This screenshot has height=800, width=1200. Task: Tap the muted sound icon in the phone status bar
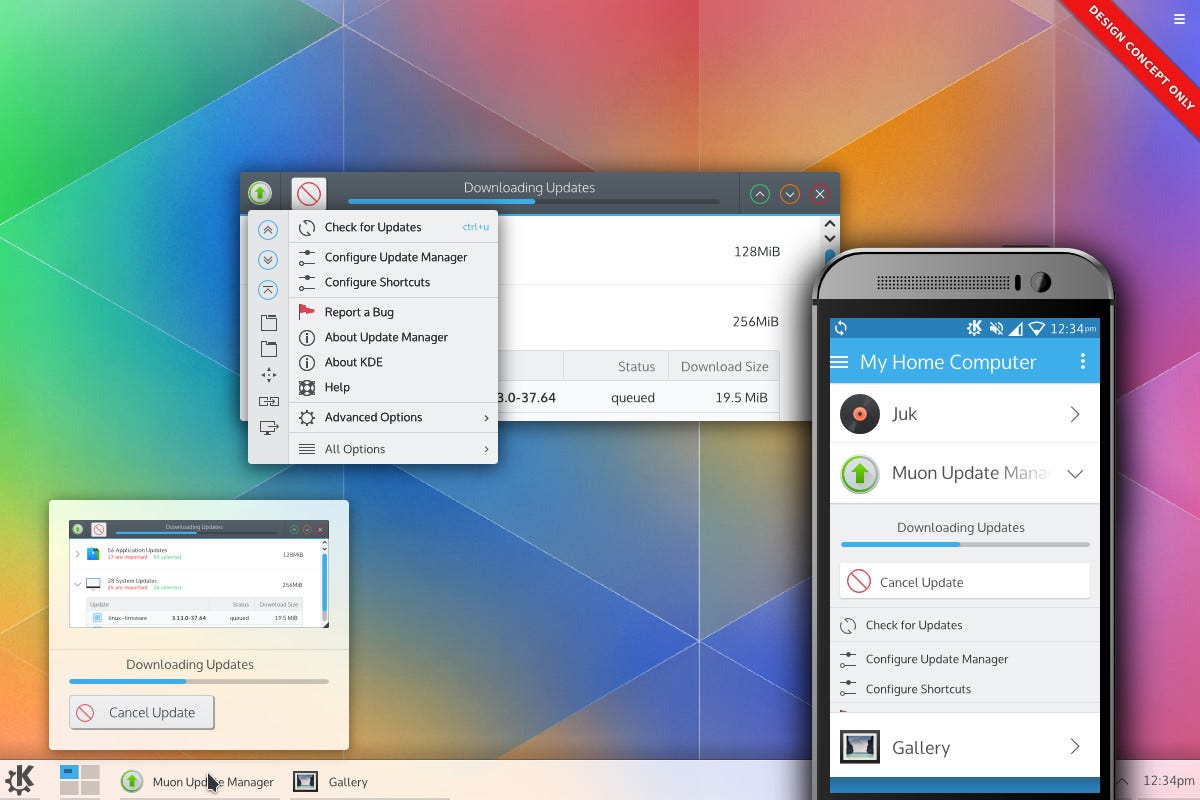point(996,328)
